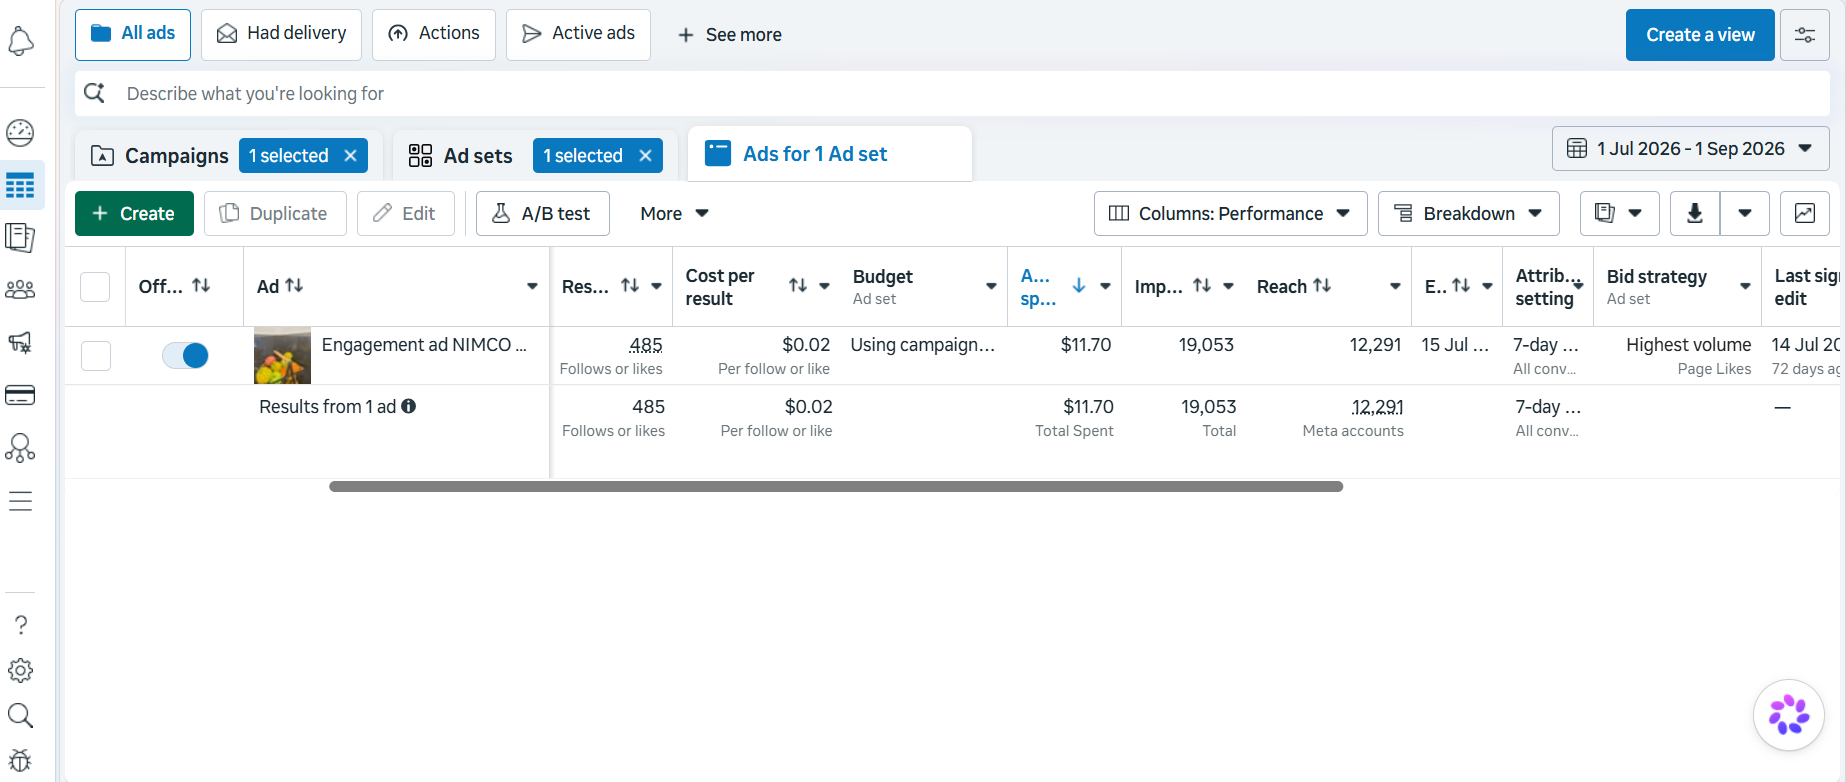Open the notifications bell

pyautogui.click(x=21, y=42)
